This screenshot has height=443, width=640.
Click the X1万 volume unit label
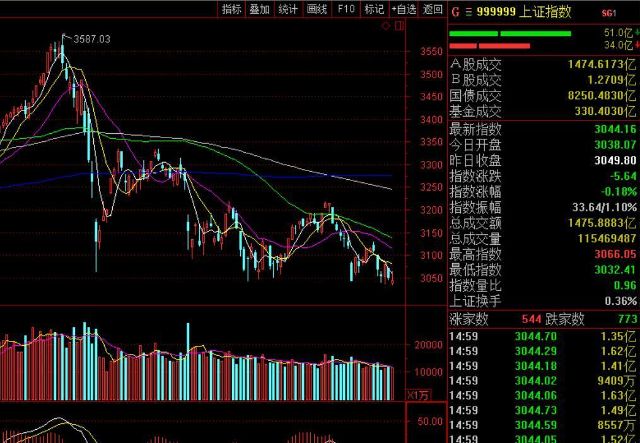pyautogui.click(x=418, y=395)
